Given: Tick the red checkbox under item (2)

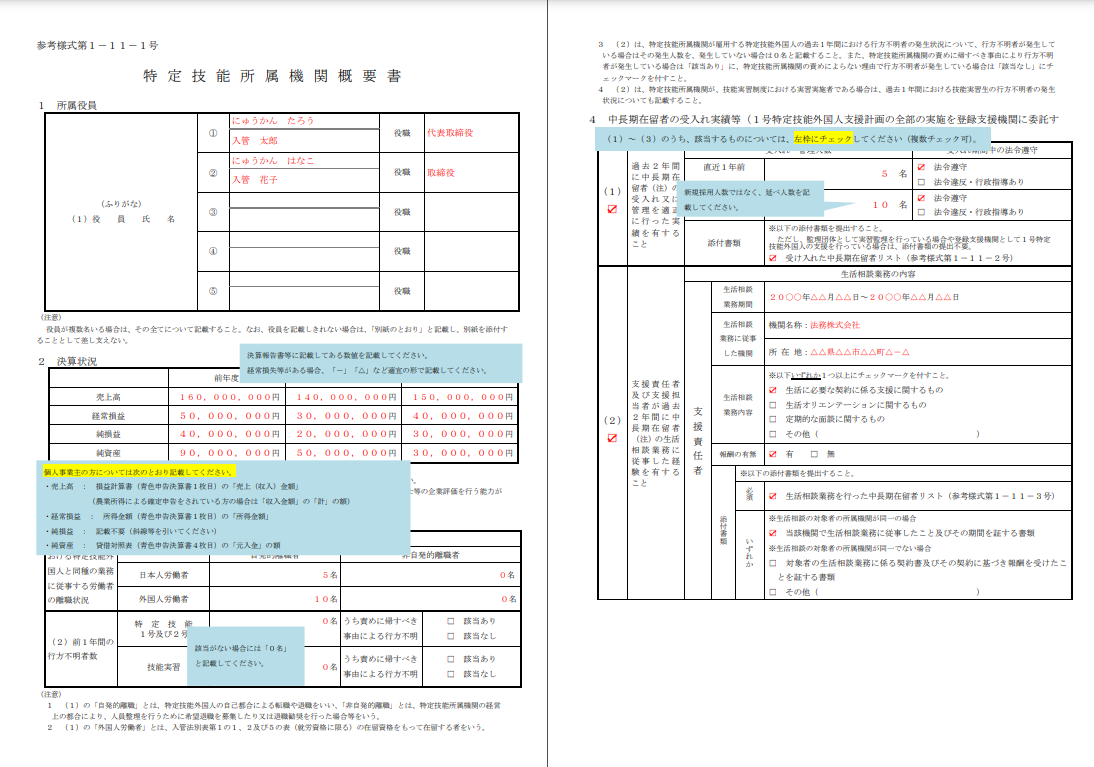Looking at the screenshot, I should (612, 438).
